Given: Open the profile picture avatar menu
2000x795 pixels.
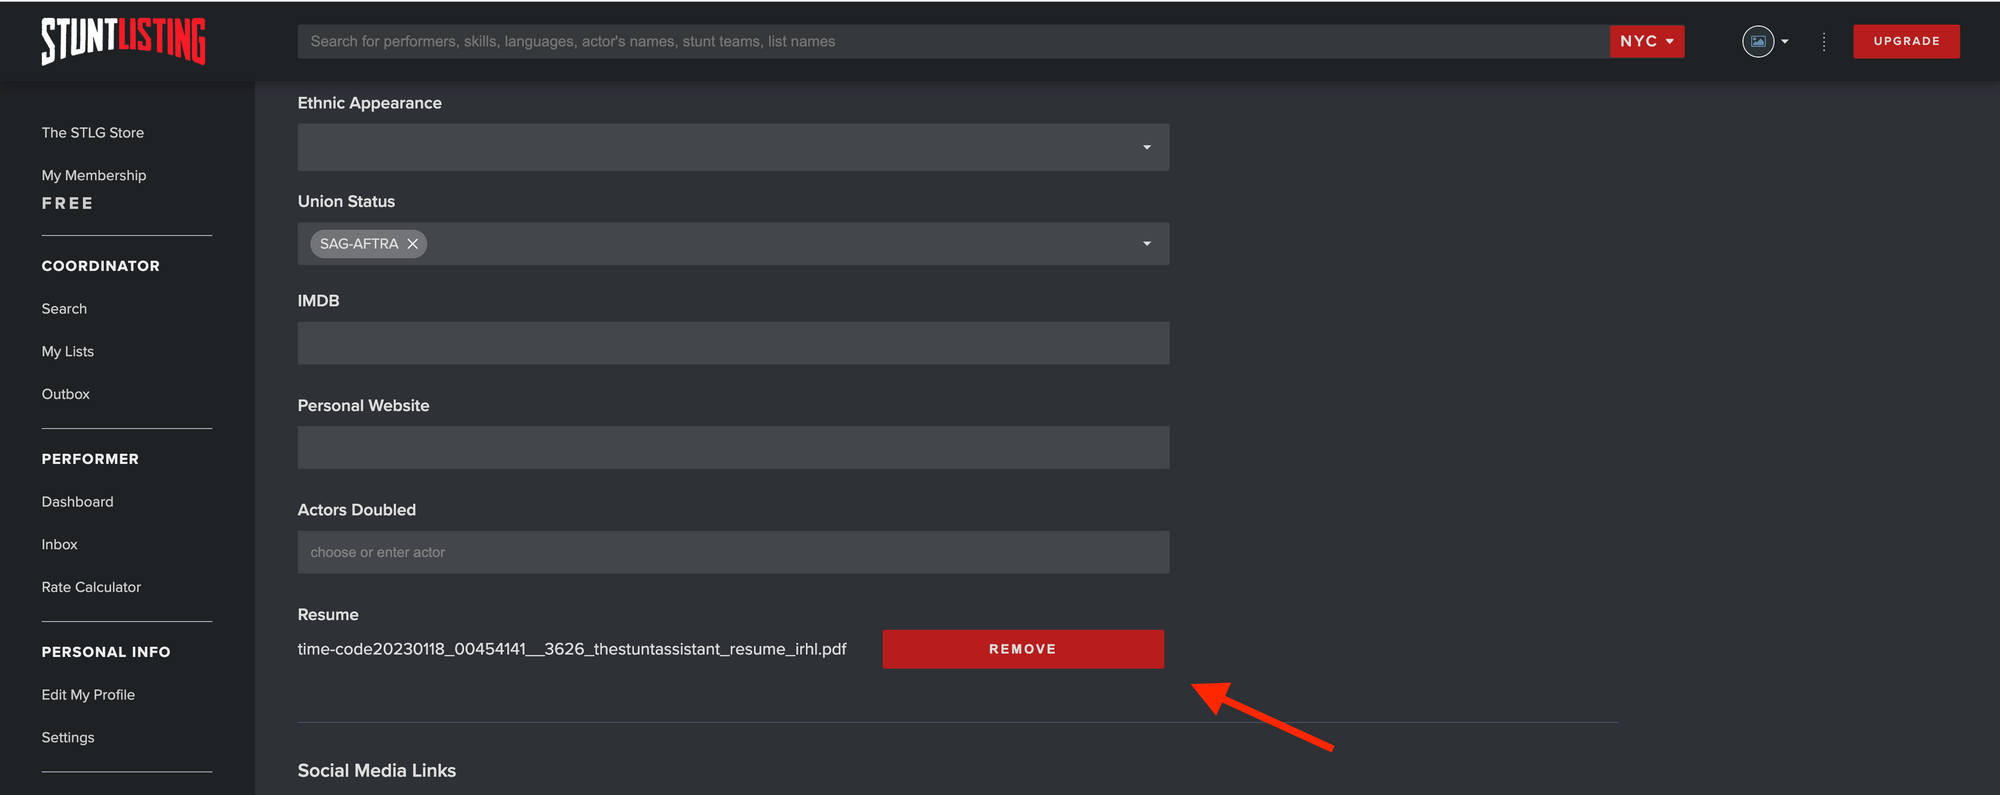Looking at the screenshot, I should point(1758,41).
